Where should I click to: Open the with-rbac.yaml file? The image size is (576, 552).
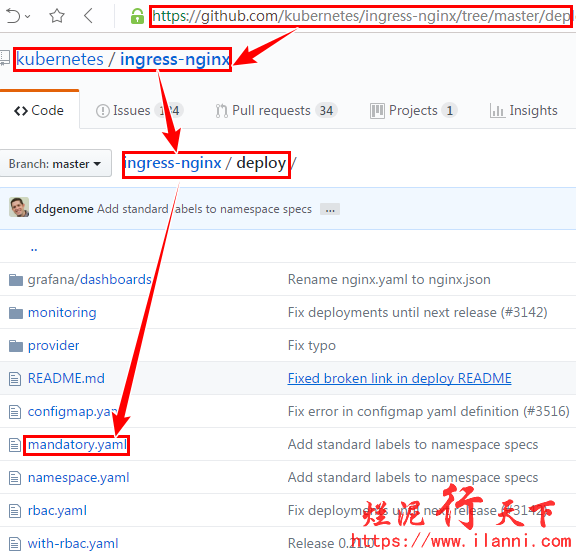(73, 544)
